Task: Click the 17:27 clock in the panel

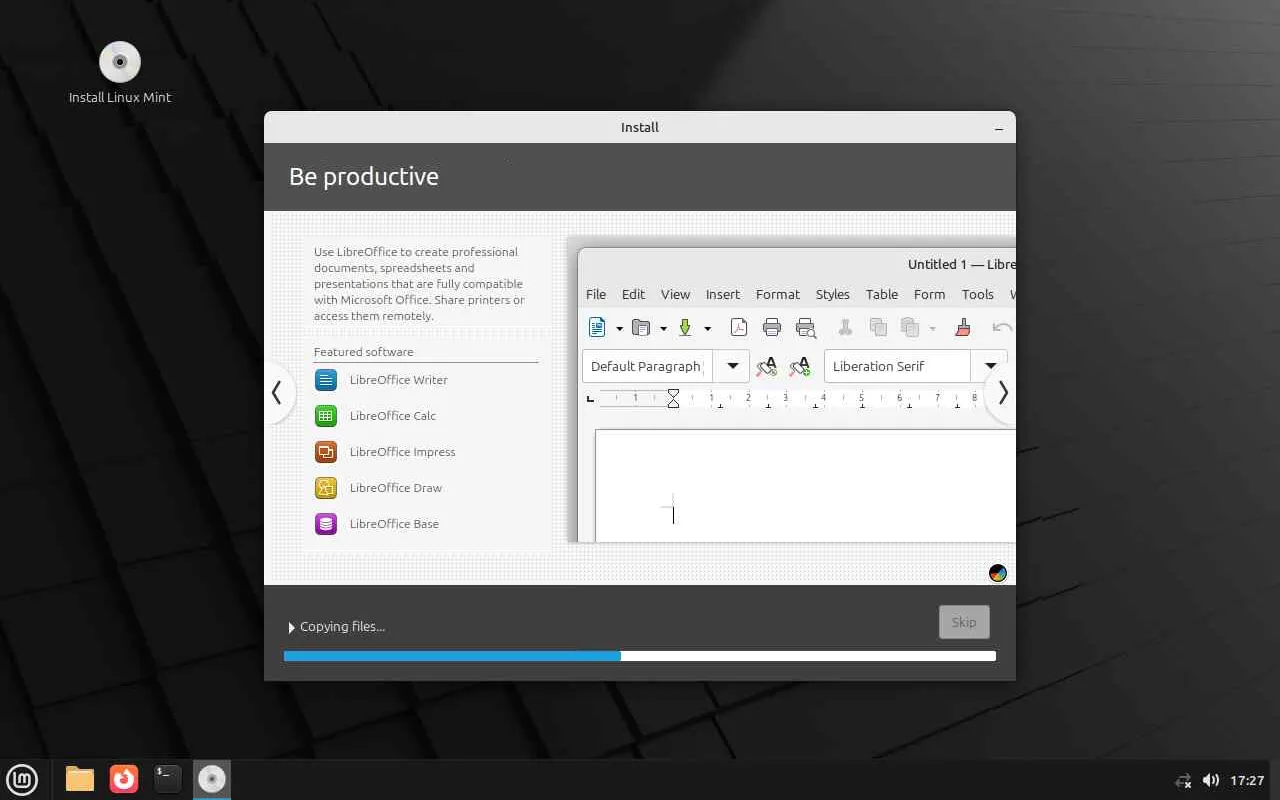Action: (x=1247, y=780)
